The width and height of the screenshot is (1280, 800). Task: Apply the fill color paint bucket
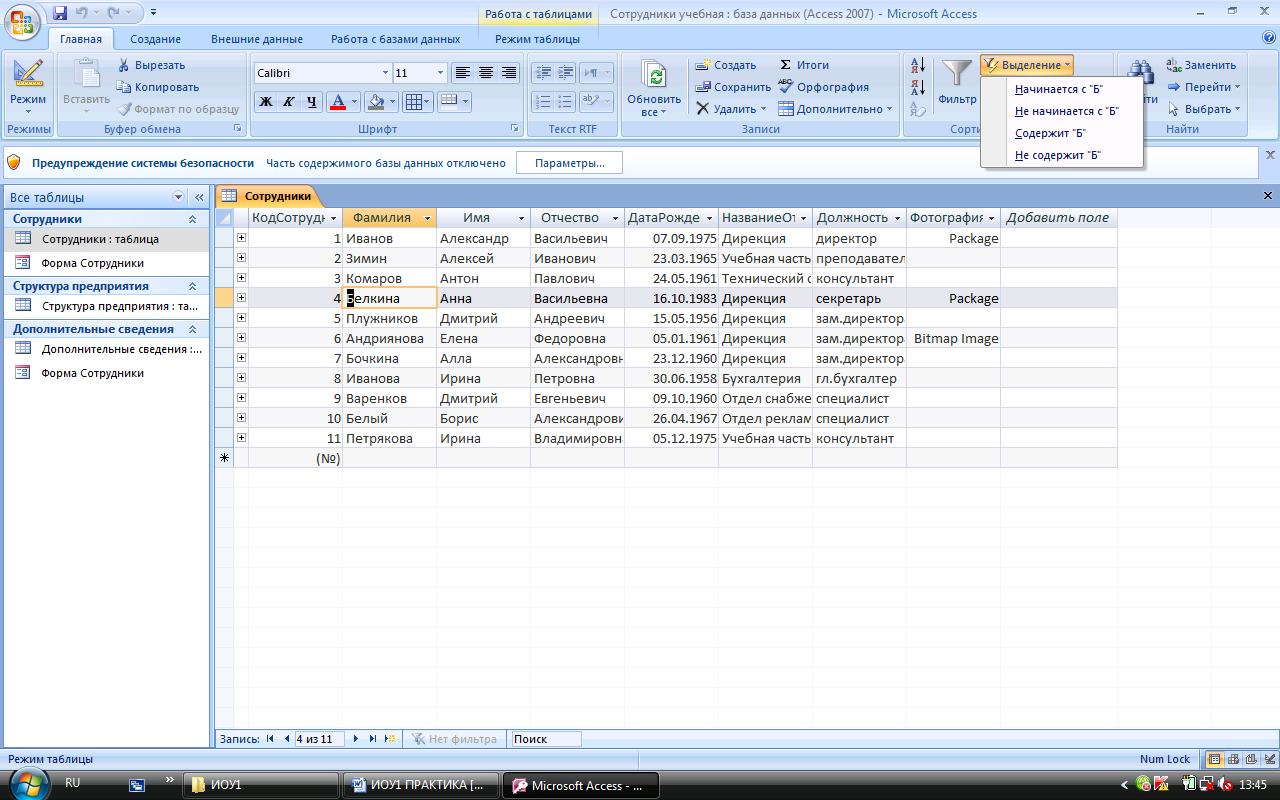point(375,102)
